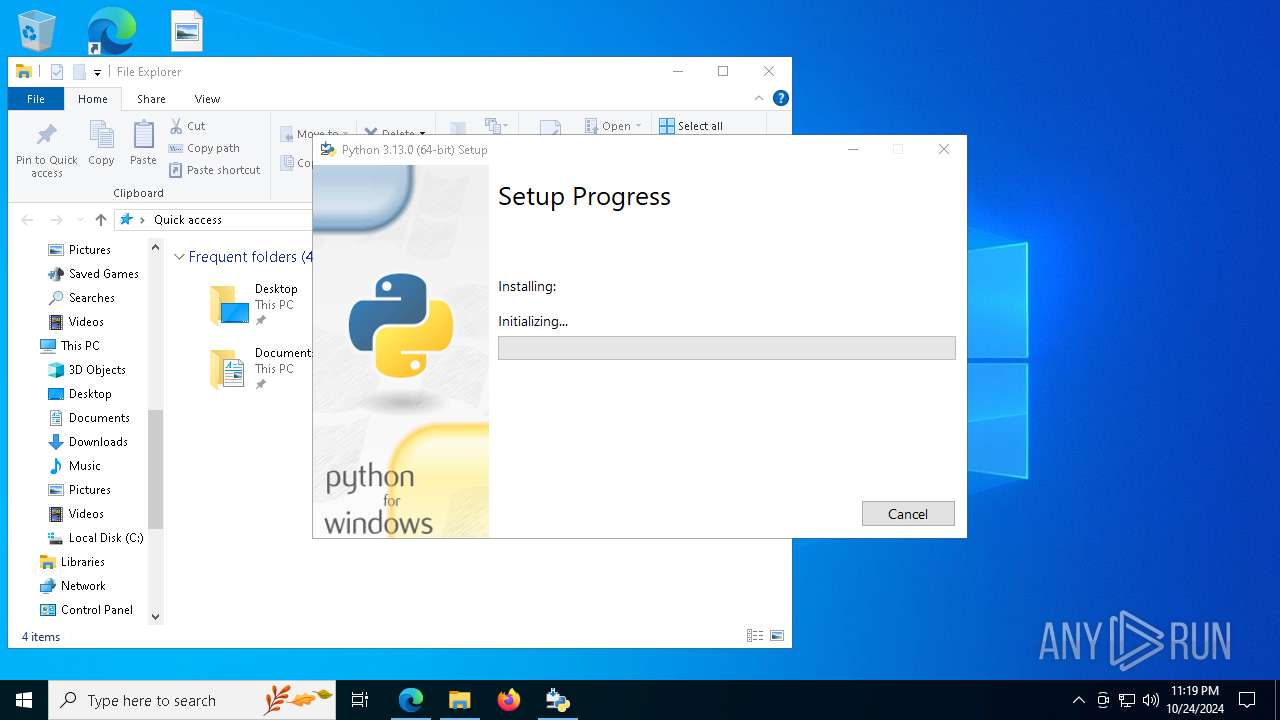This screenshot has width=1280, height=720.
Task: Expand chevron beside Quick access star
Action: pos(142,220)
